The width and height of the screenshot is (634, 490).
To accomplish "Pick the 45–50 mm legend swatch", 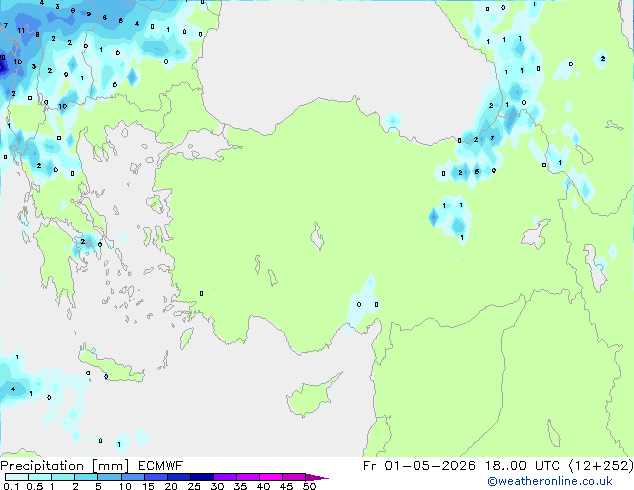I will click(294, 477).
